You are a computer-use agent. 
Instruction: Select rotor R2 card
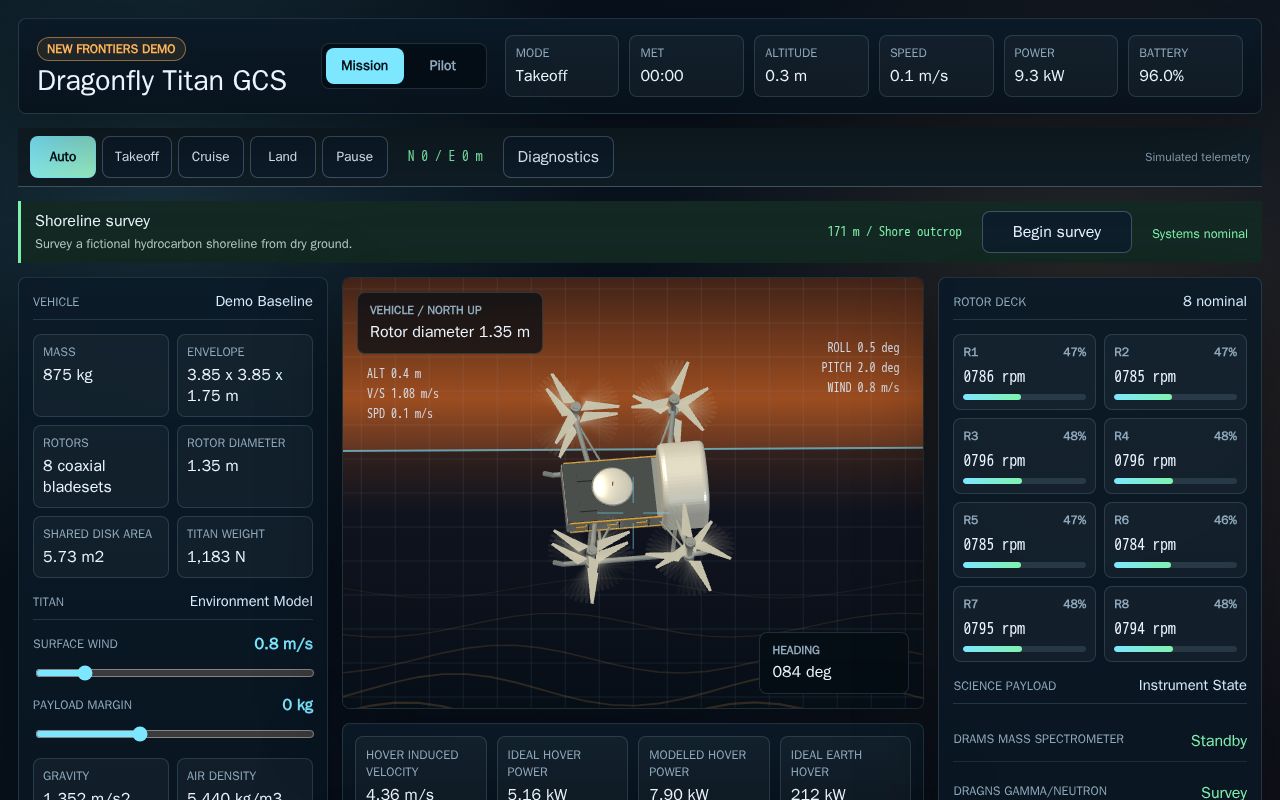tap(1175, 372)
